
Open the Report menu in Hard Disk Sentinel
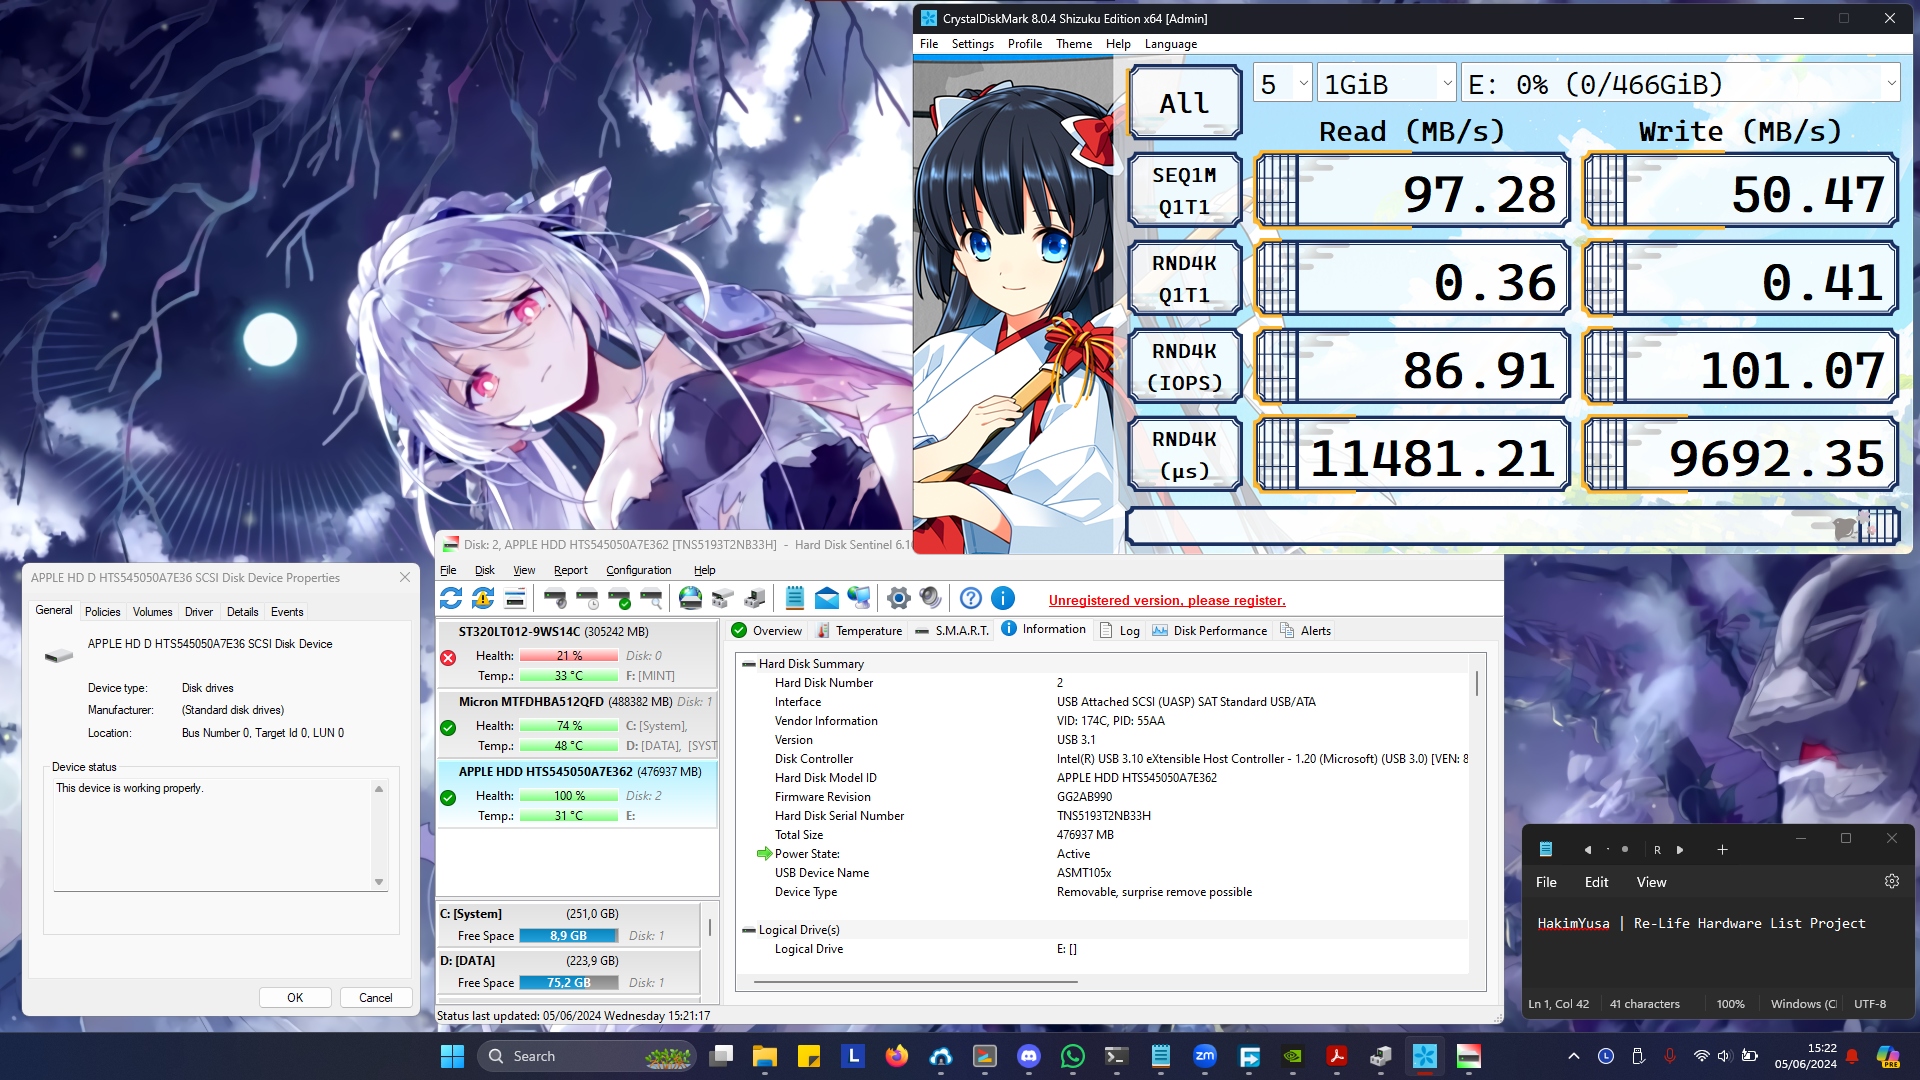(570, 570)
